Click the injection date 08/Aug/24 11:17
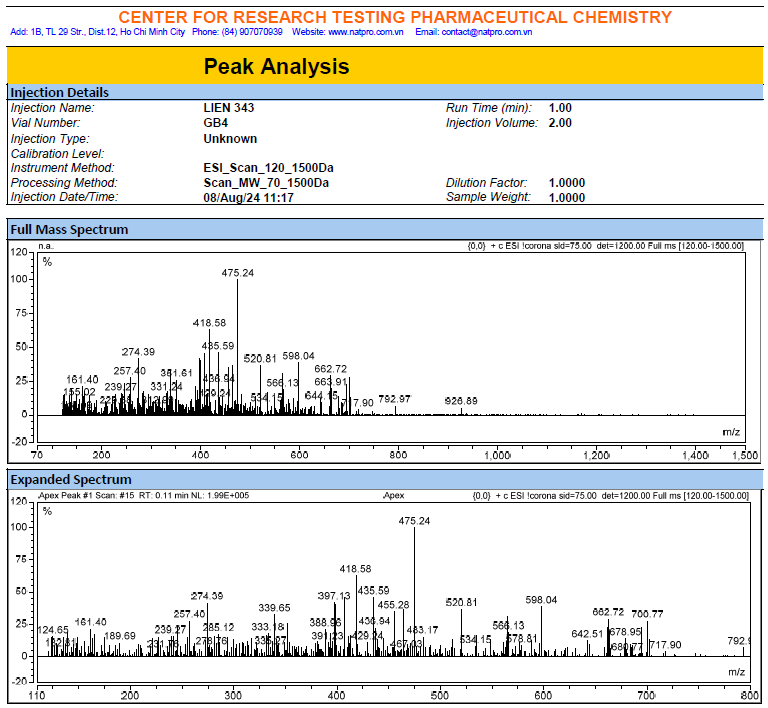Viewport: 768px width, 708px height. [x=248, y=198]
